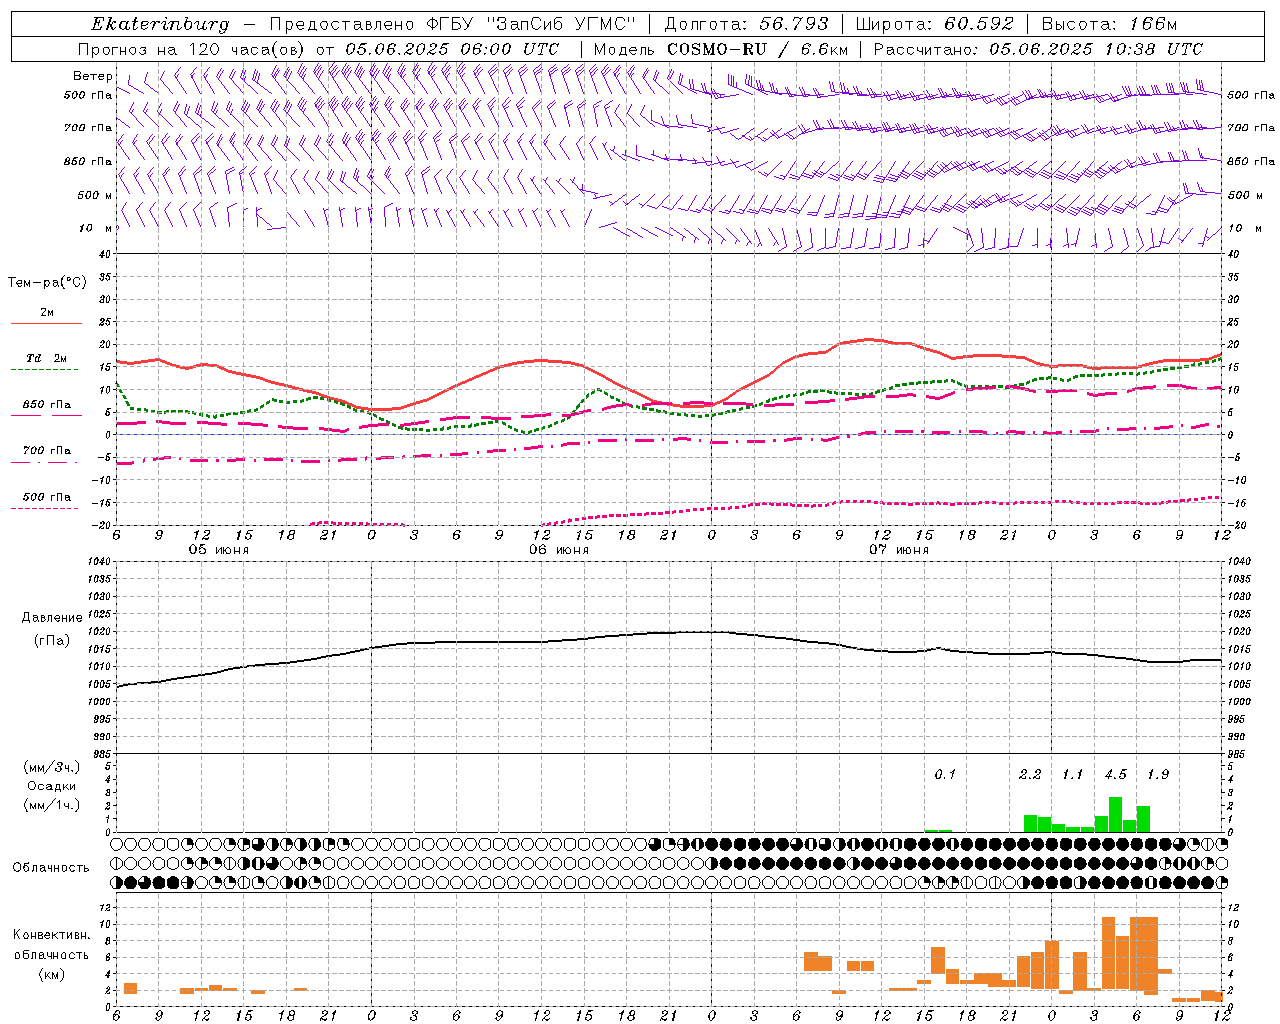Click the 'Облачность' cloud cover label
The width and height of the screenshot is (1280, 1024).
(x=51, y=868)
